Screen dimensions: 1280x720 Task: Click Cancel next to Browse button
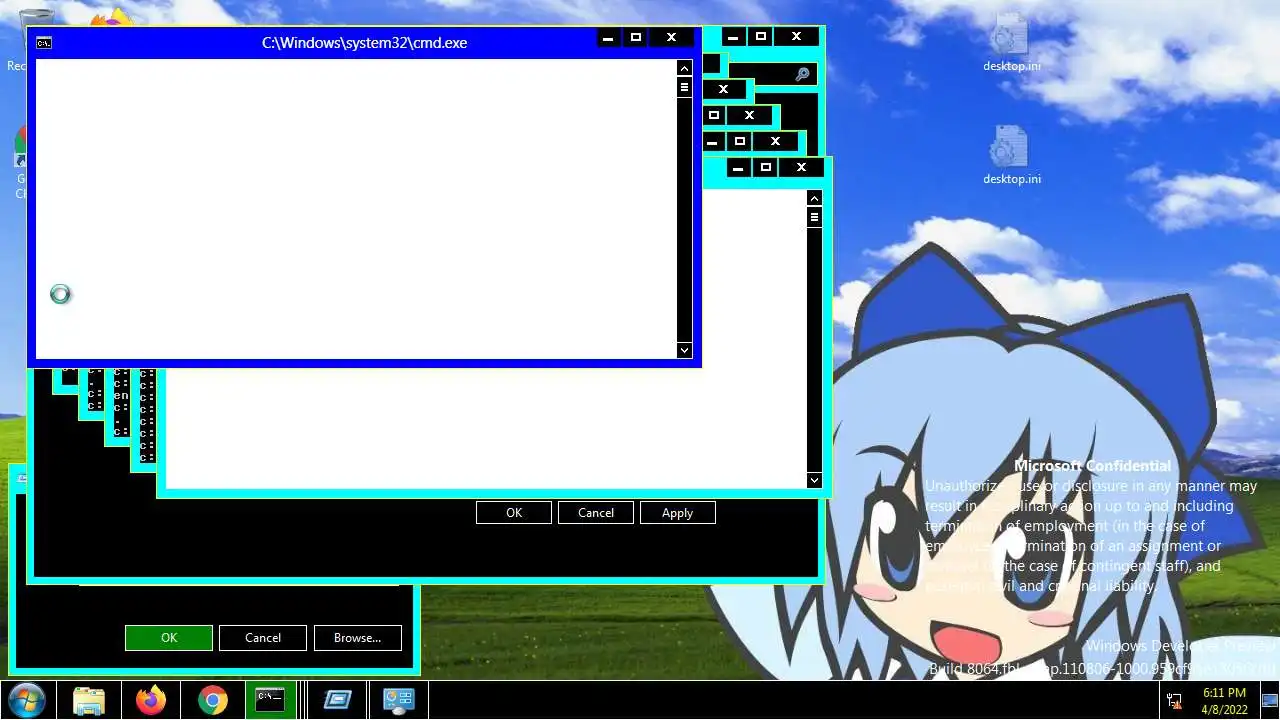[263, 638]
